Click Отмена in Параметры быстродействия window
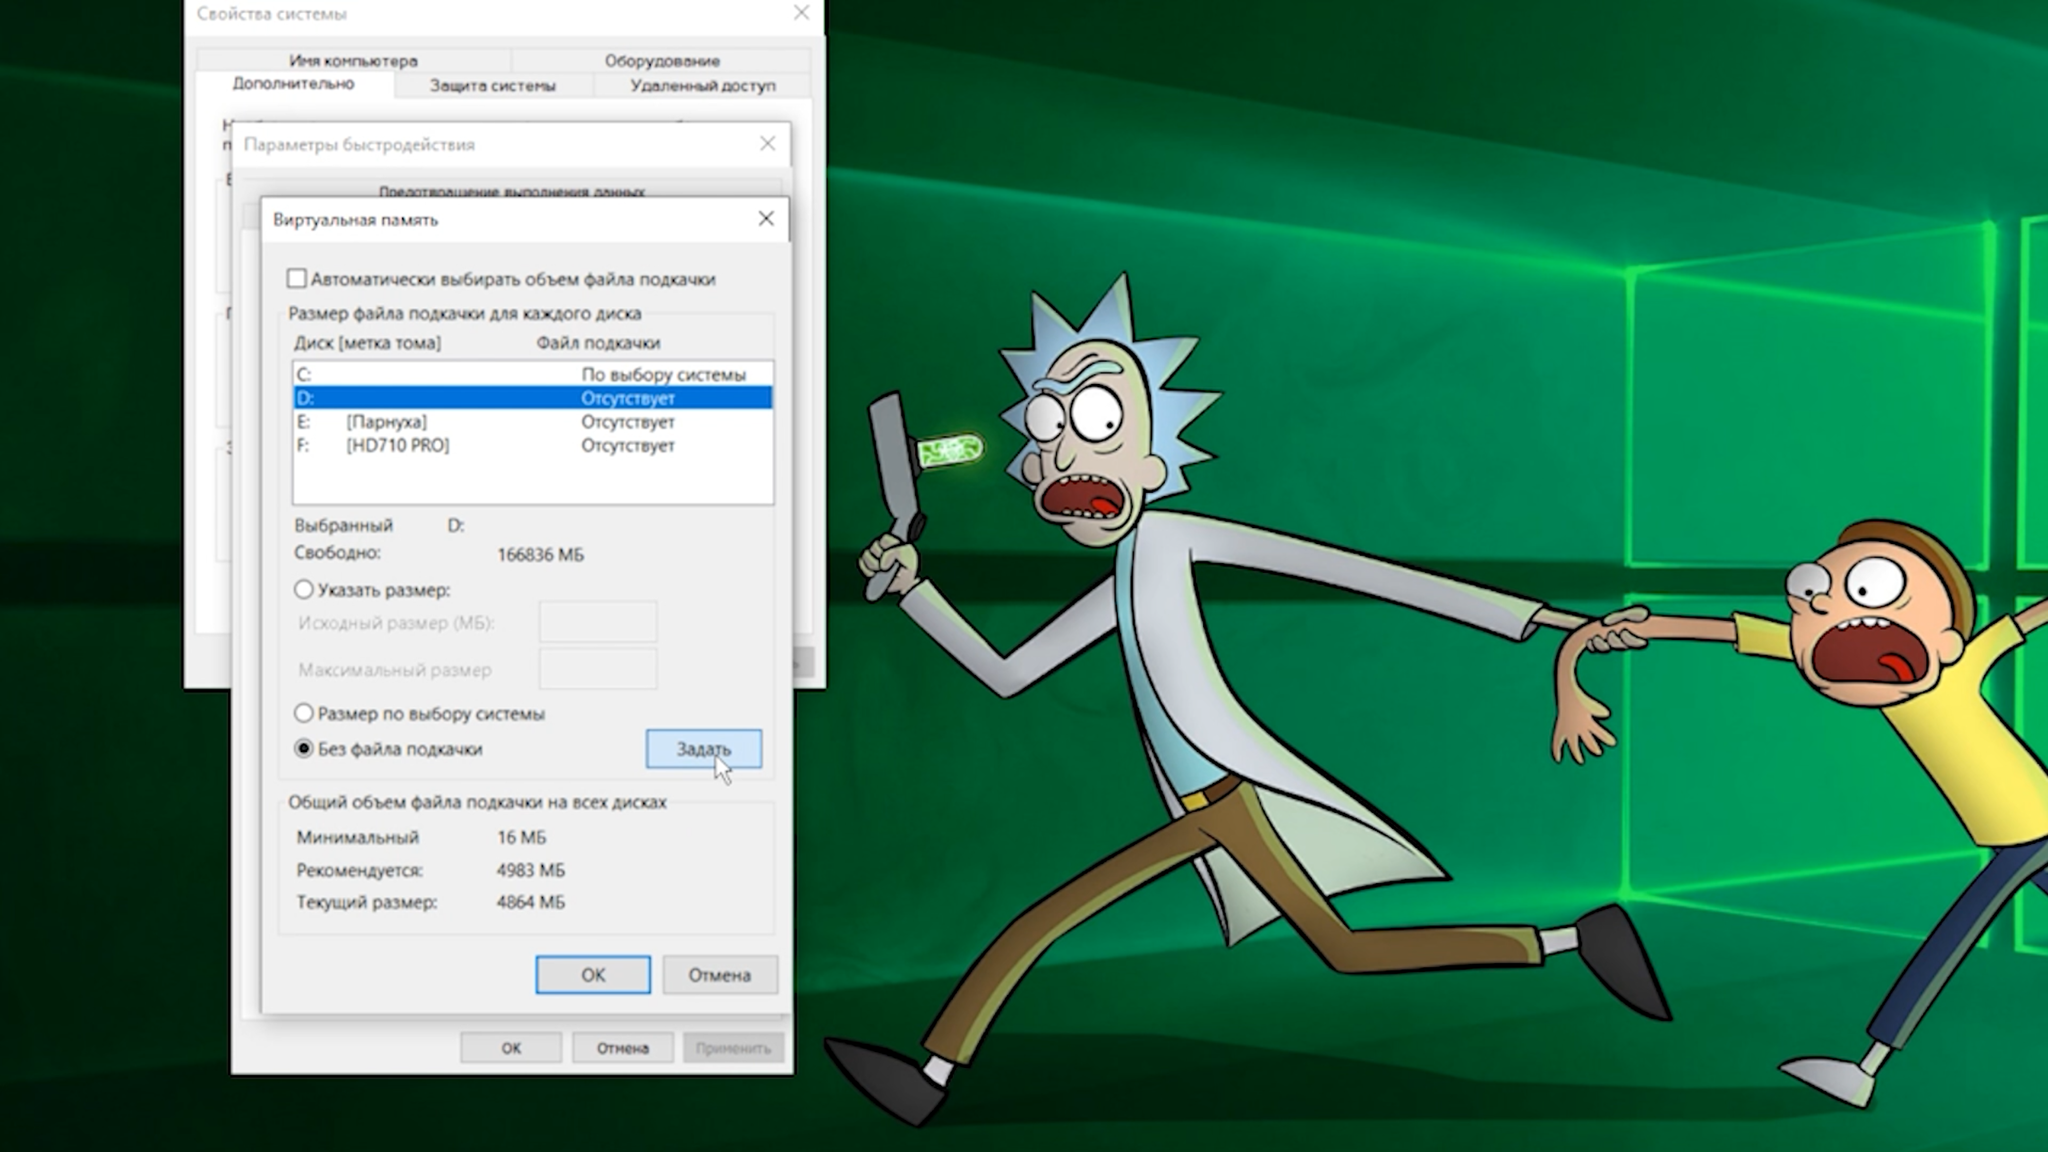Screen dimensions: 2048x1152 pyautogui.click(x=623, y=1048)
